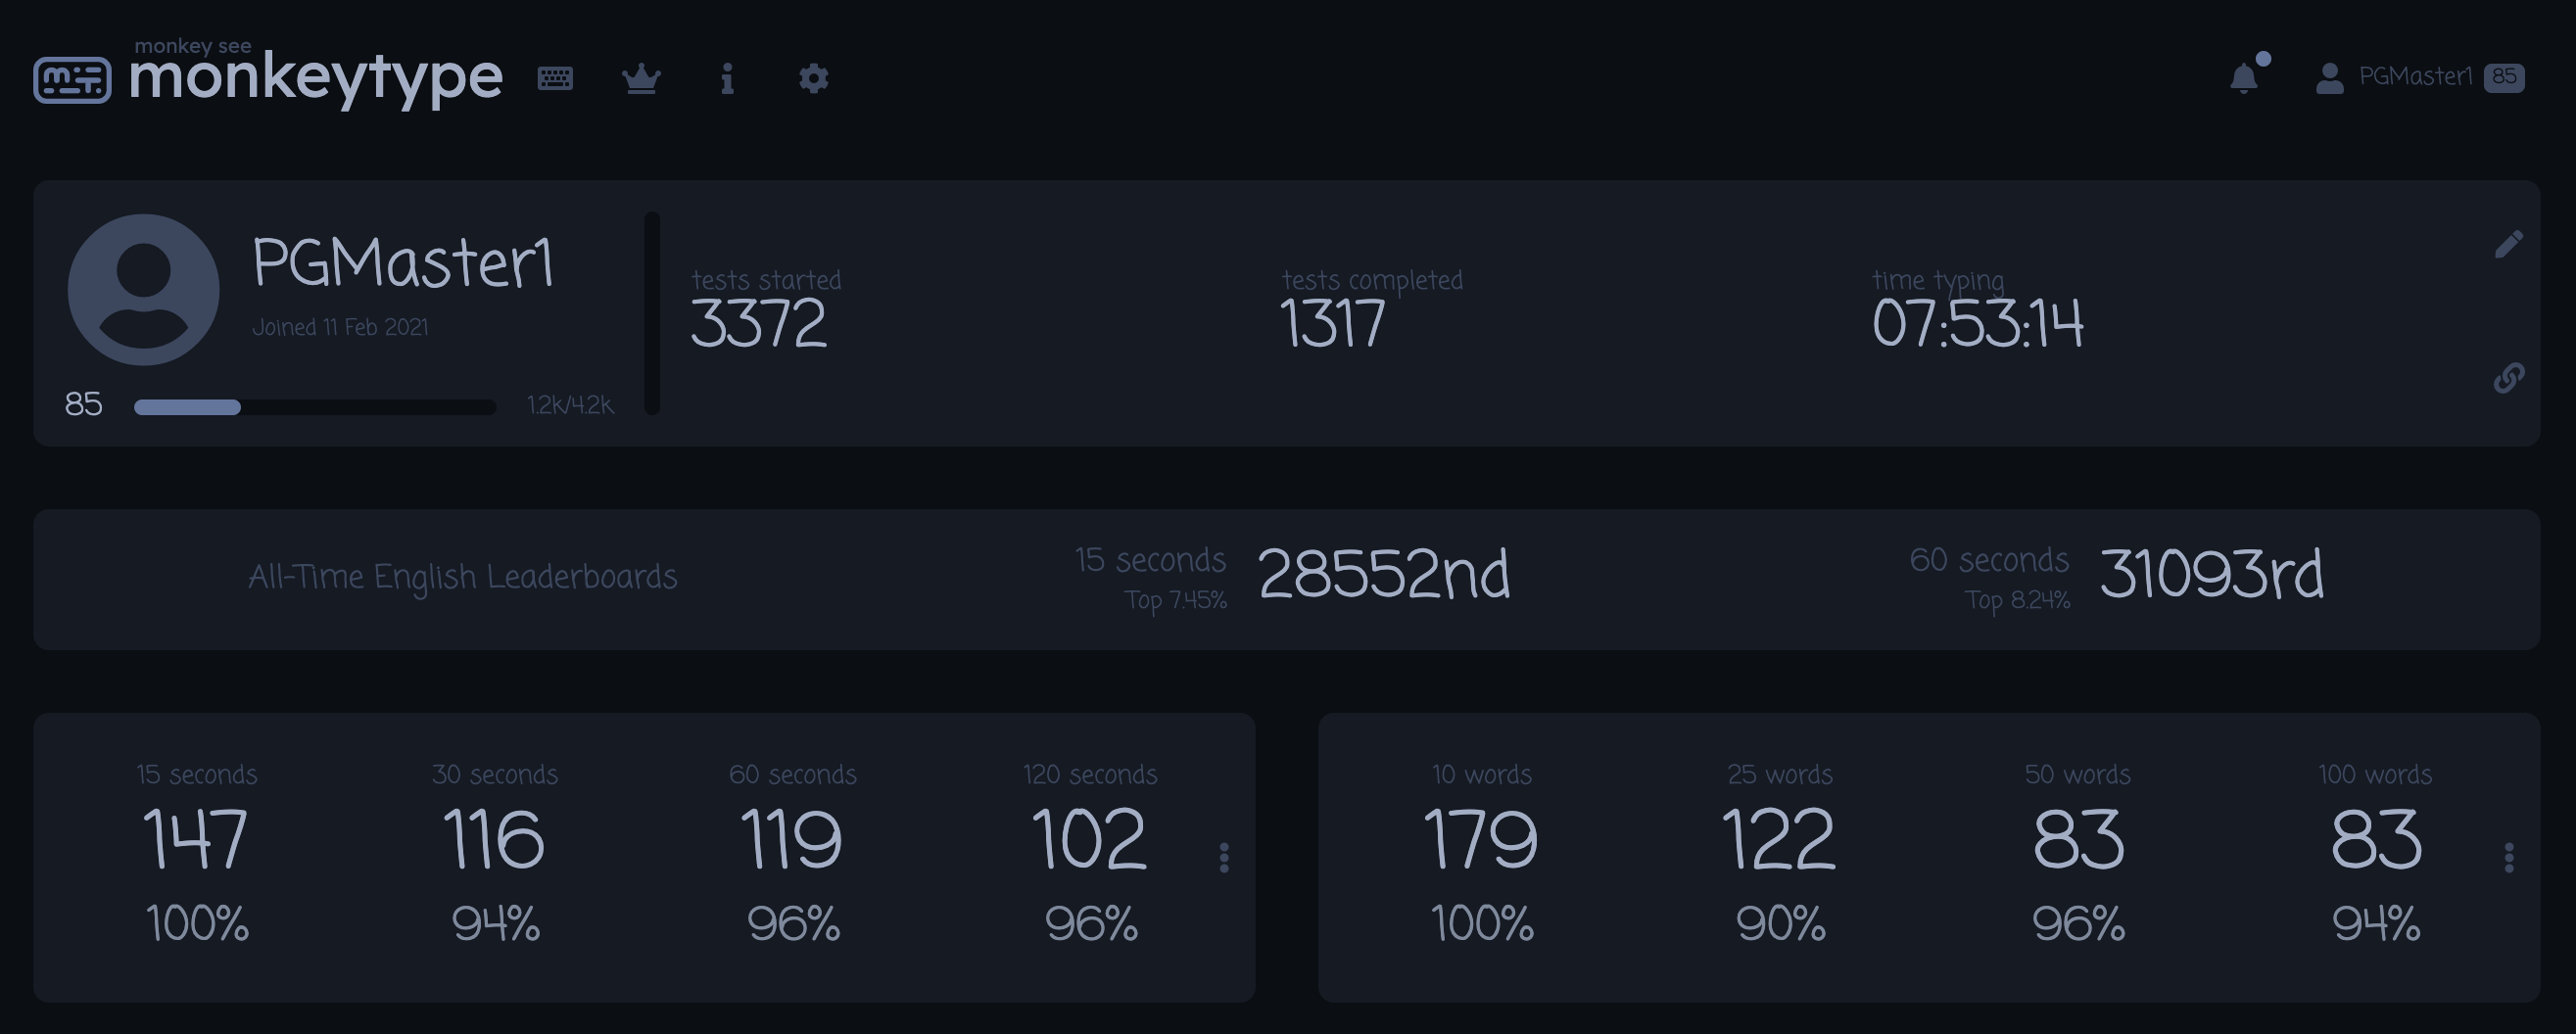The image size is (2576, 1034).
Task: Open typing test via keyboard icon
Action: coord(555,78)
